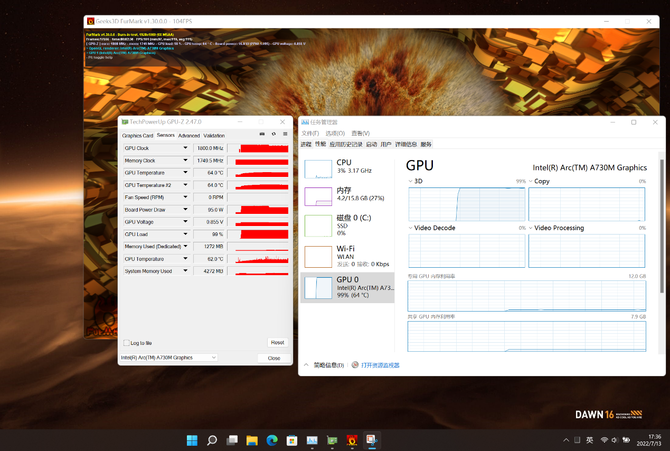Click the FurMark icon in the taskbar

tap(351, 440)
